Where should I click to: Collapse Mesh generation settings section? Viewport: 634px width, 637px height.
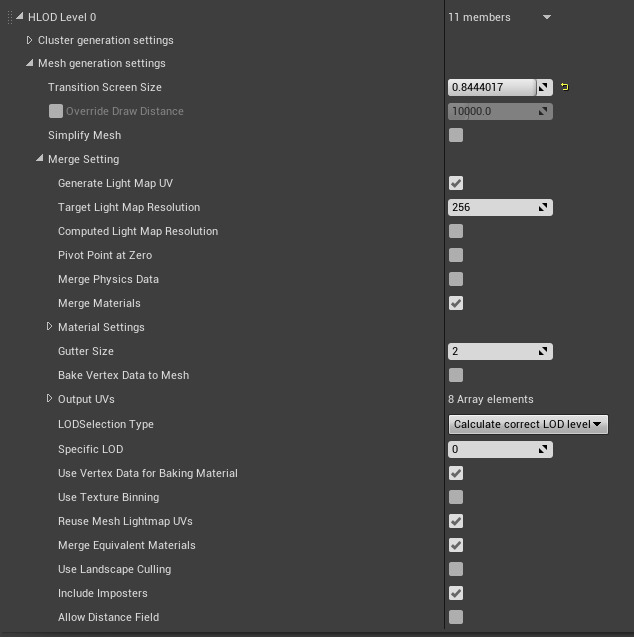pyautogui.click(x=30, y=63)
